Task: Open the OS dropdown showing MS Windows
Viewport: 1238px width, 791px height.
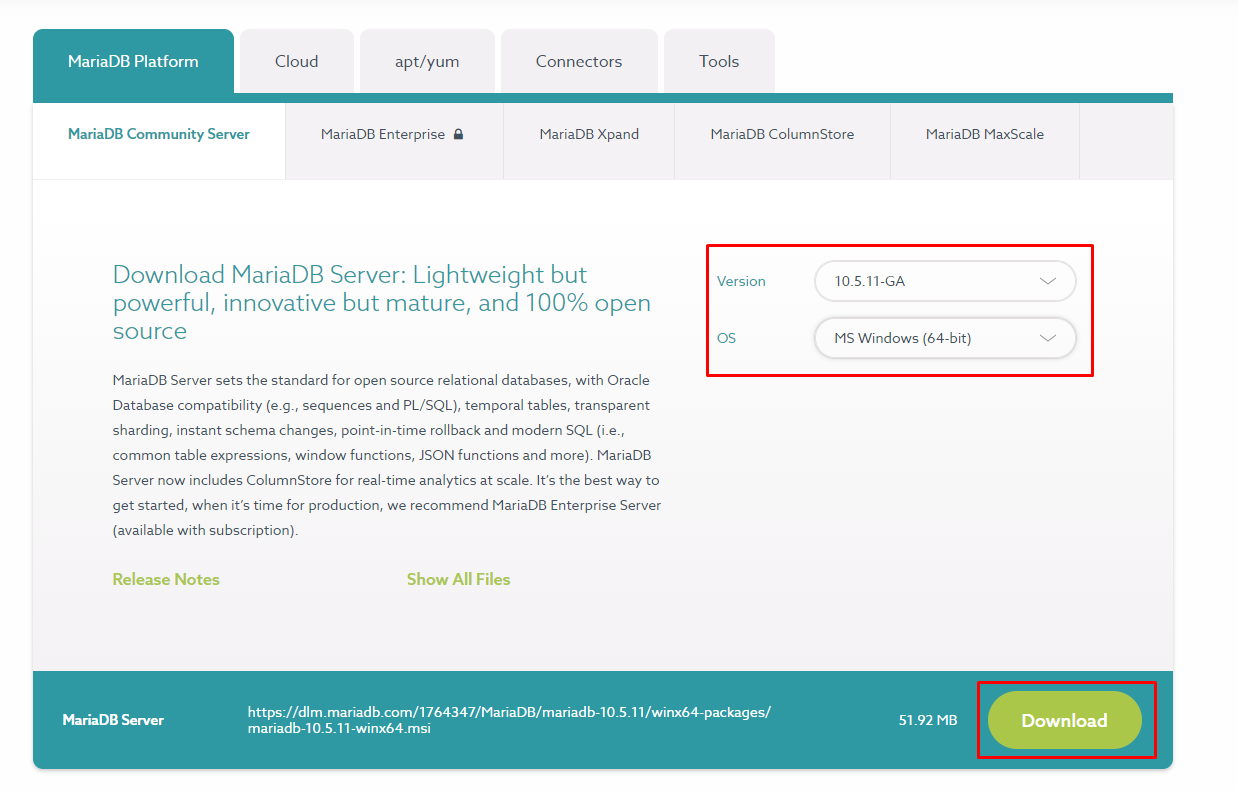Action: [945, 338]
